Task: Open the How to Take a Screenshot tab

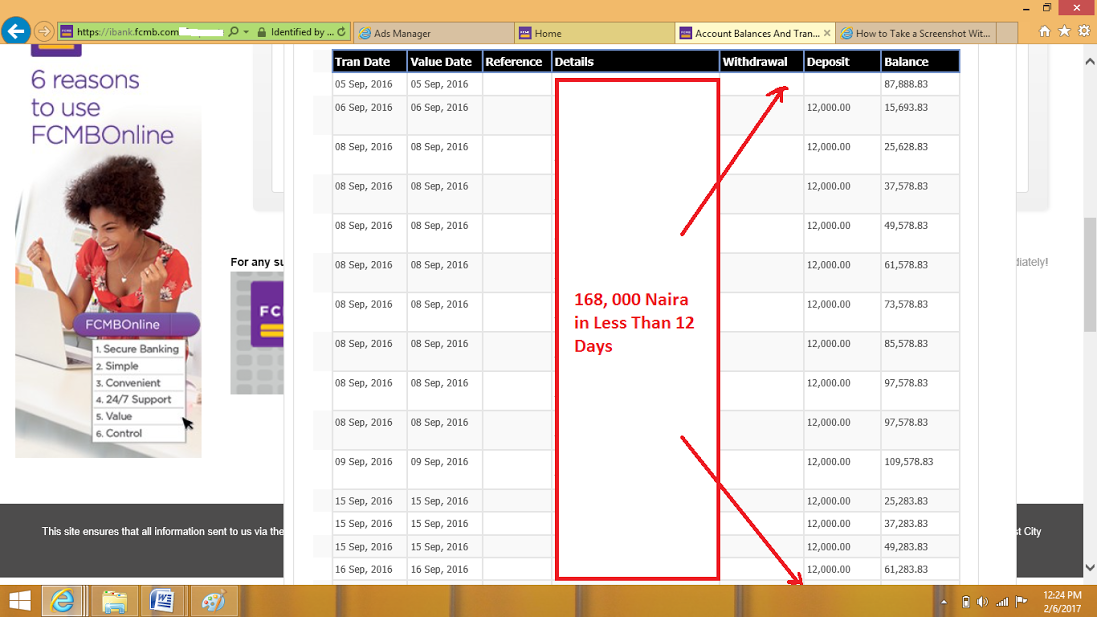Action: (x=916, y=33)
